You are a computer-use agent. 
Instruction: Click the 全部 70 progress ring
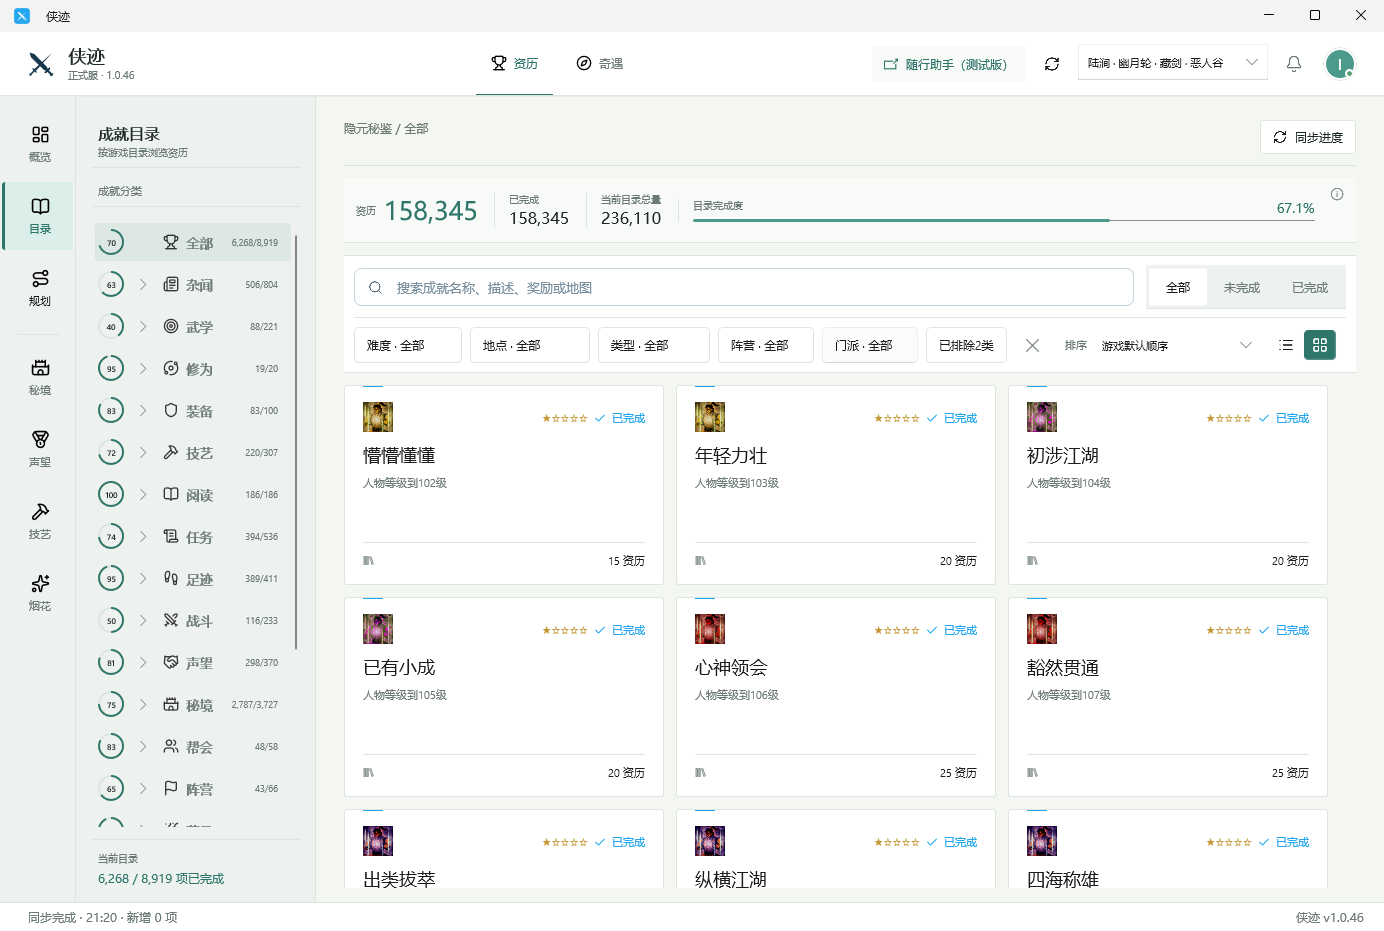[x=111, y=242]
